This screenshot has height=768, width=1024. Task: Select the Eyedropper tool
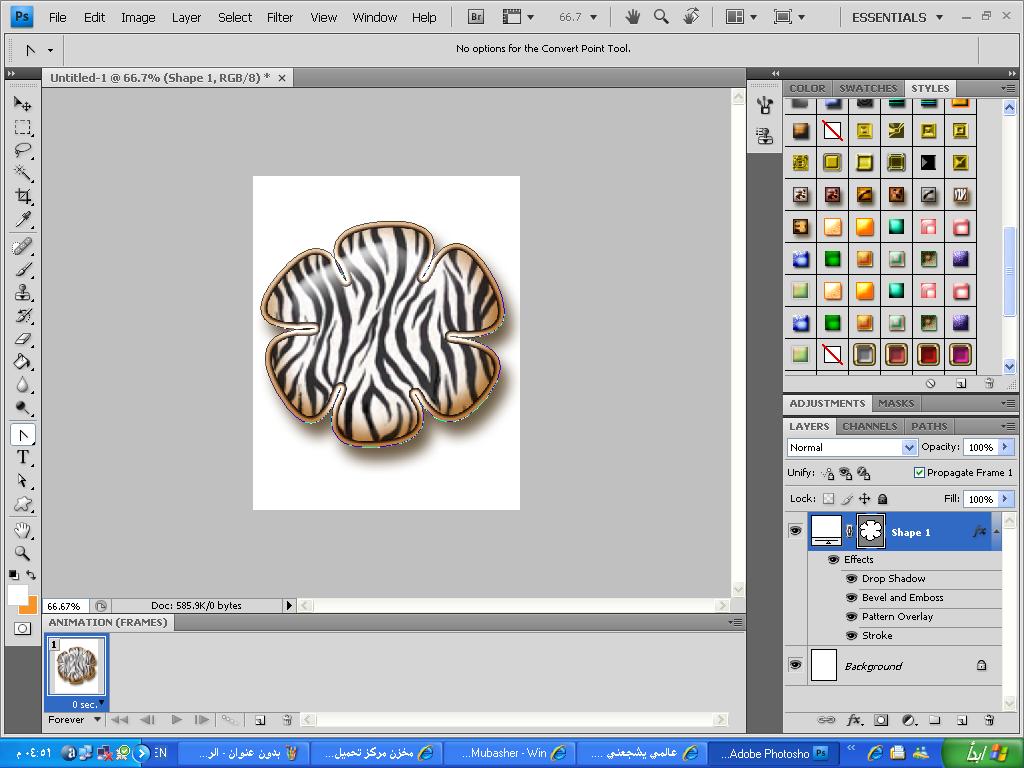22,219
